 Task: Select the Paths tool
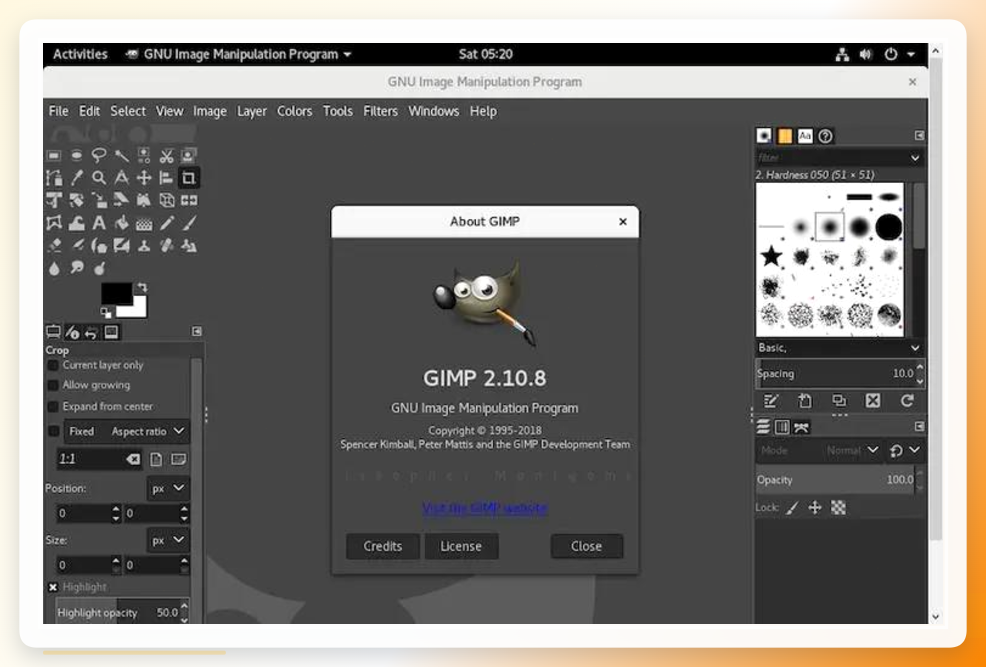pyautogui.click(x=54, y=178)
